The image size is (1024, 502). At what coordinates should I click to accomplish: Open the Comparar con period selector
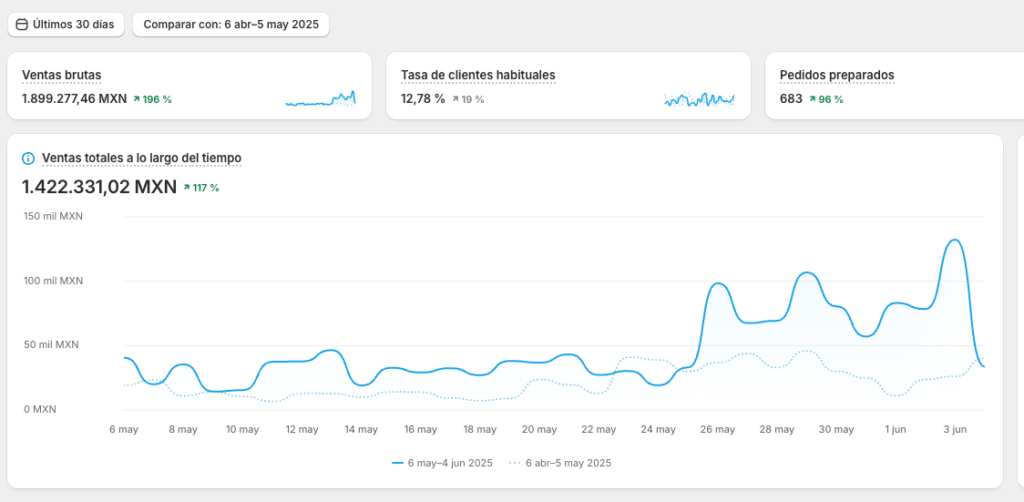(230, 24)
